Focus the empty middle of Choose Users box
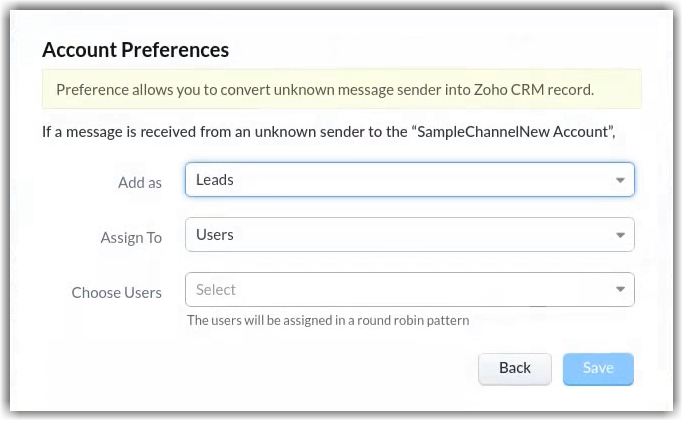The width and height of the screenshot is (683, 421). coord(410,290)
